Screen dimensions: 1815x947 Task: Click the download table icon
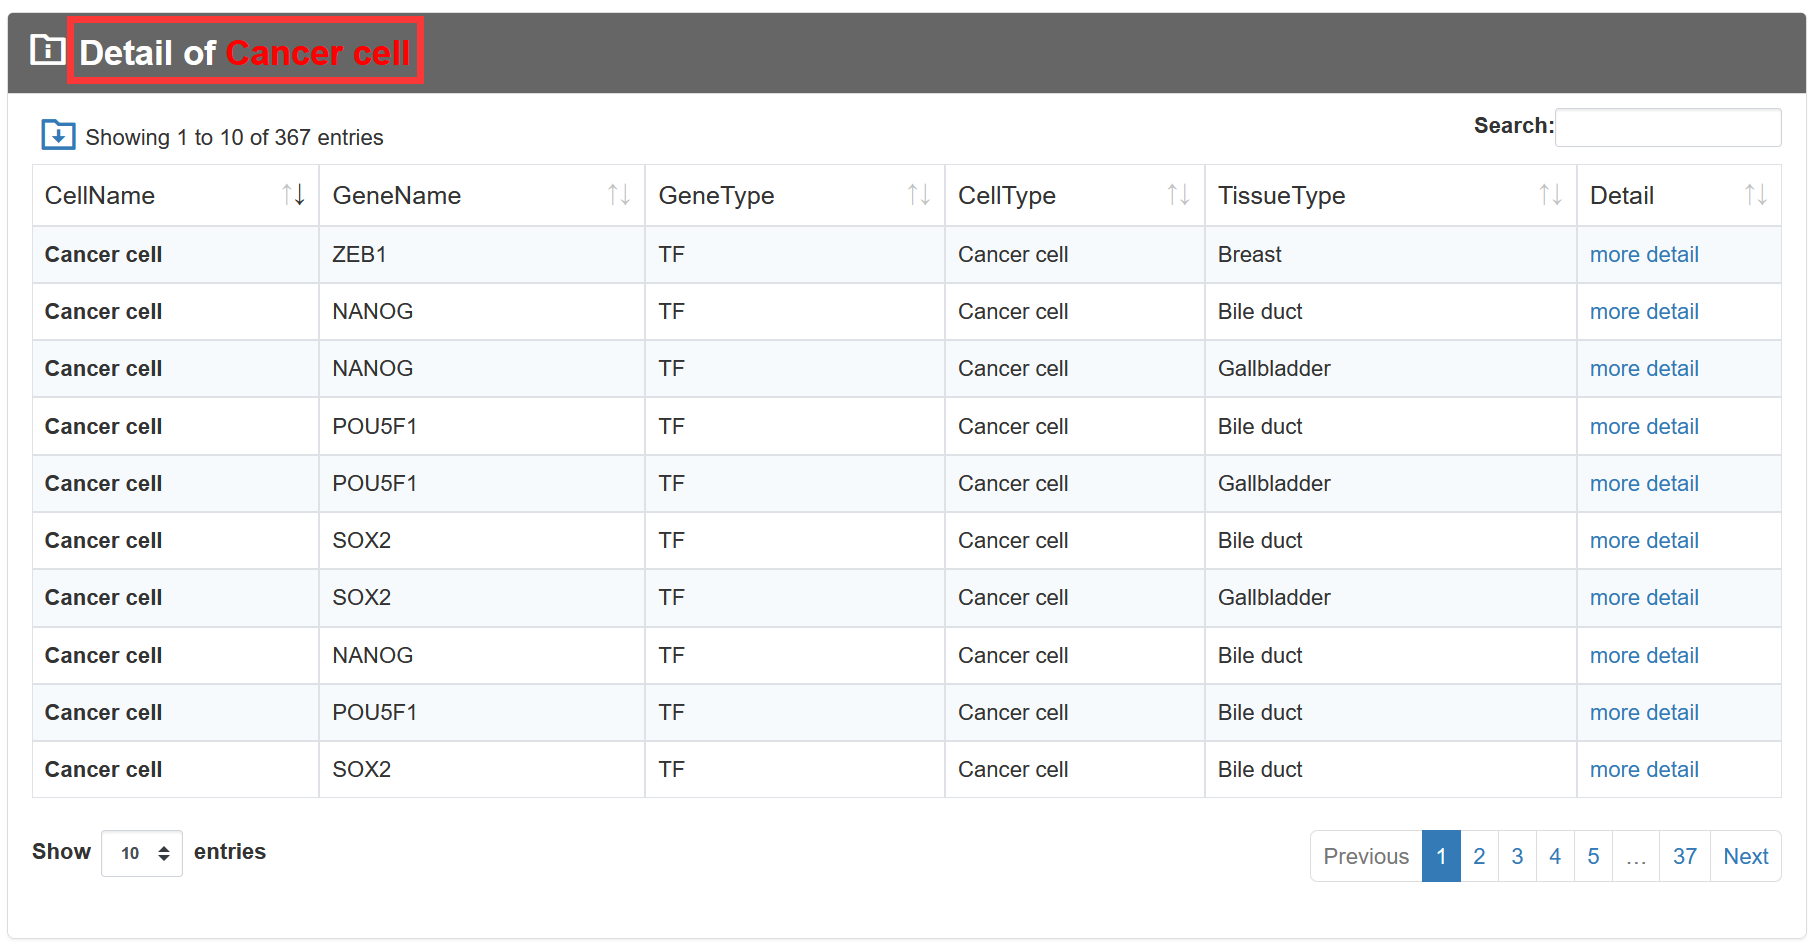coord(58,134)
